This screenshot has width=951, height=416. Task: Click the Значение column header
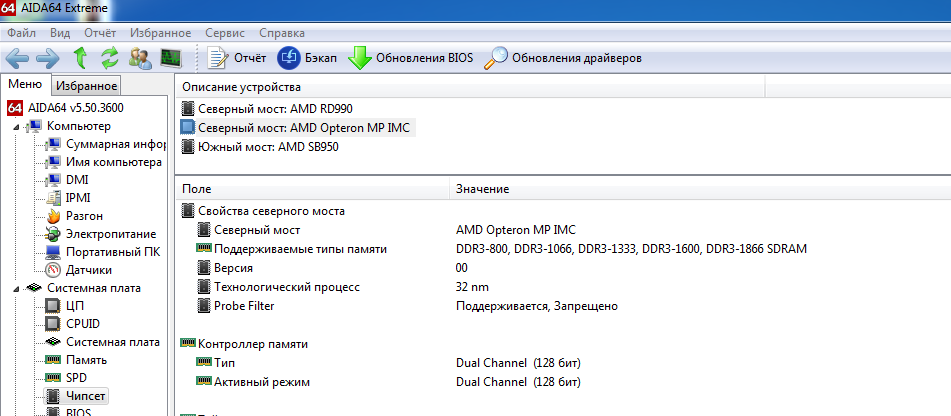click(483, 189)
